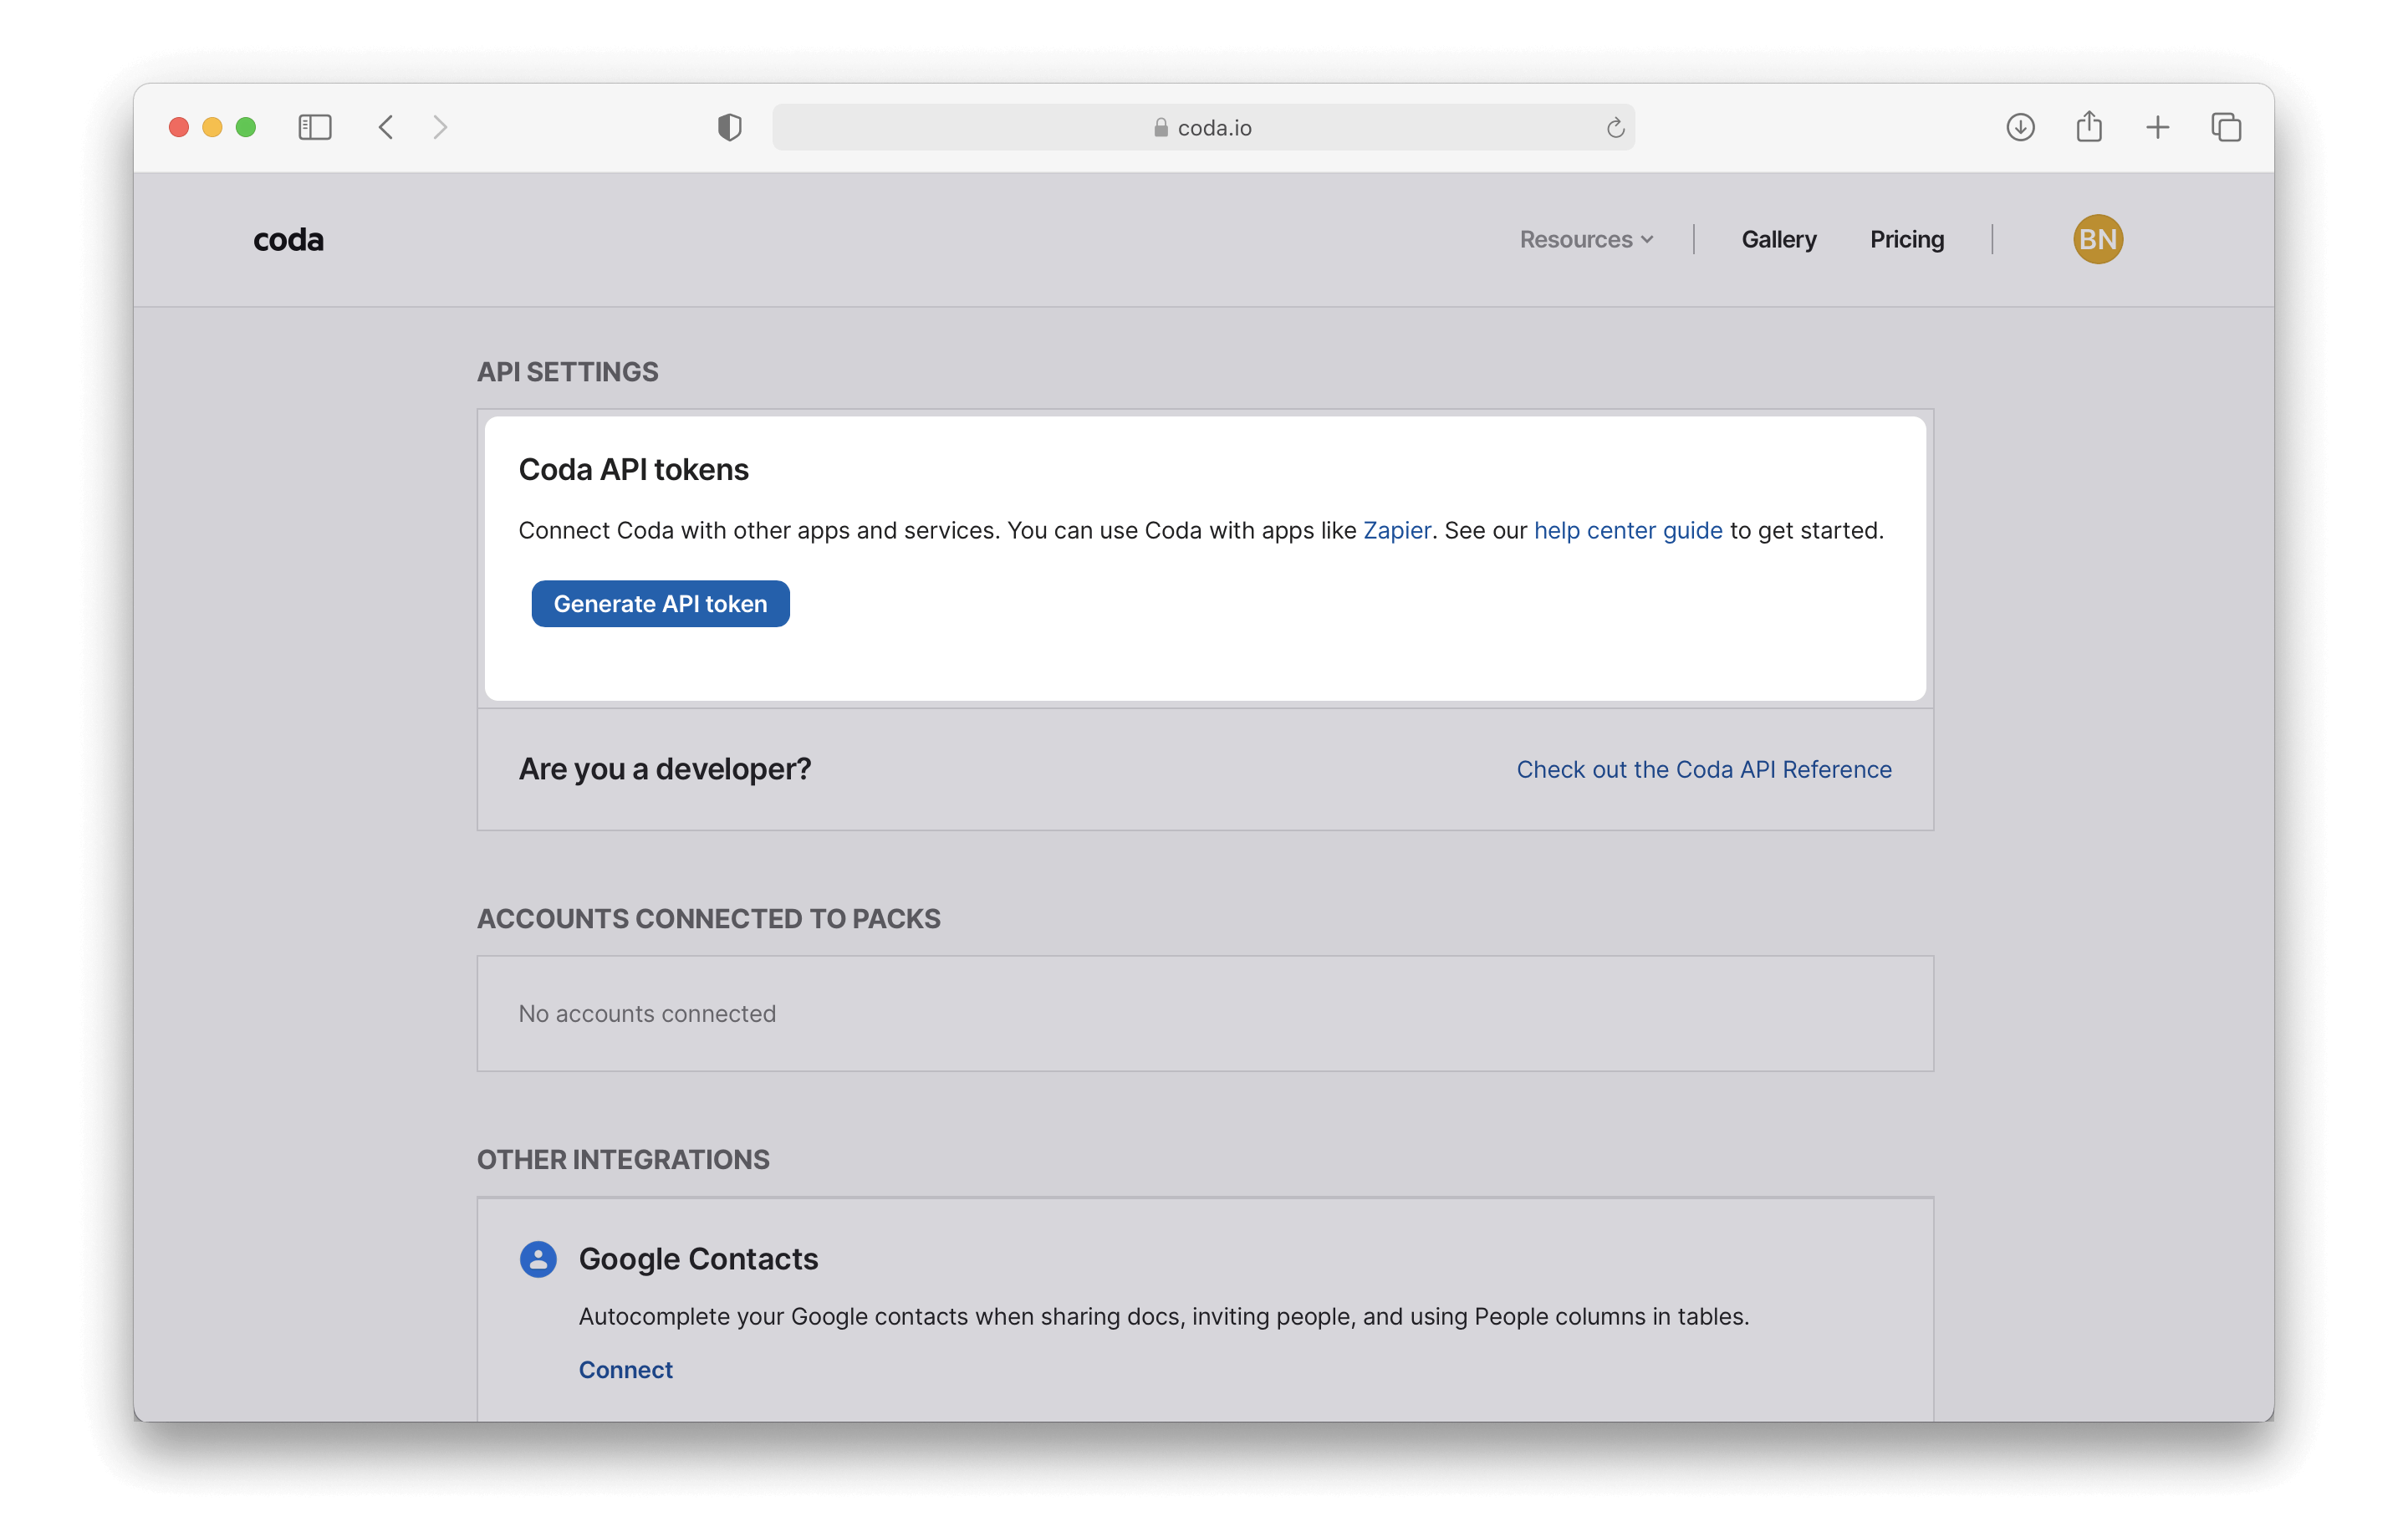Click the Google Contacts icon
This screenshot has width=2408, height=1522.
point(538,1259)
